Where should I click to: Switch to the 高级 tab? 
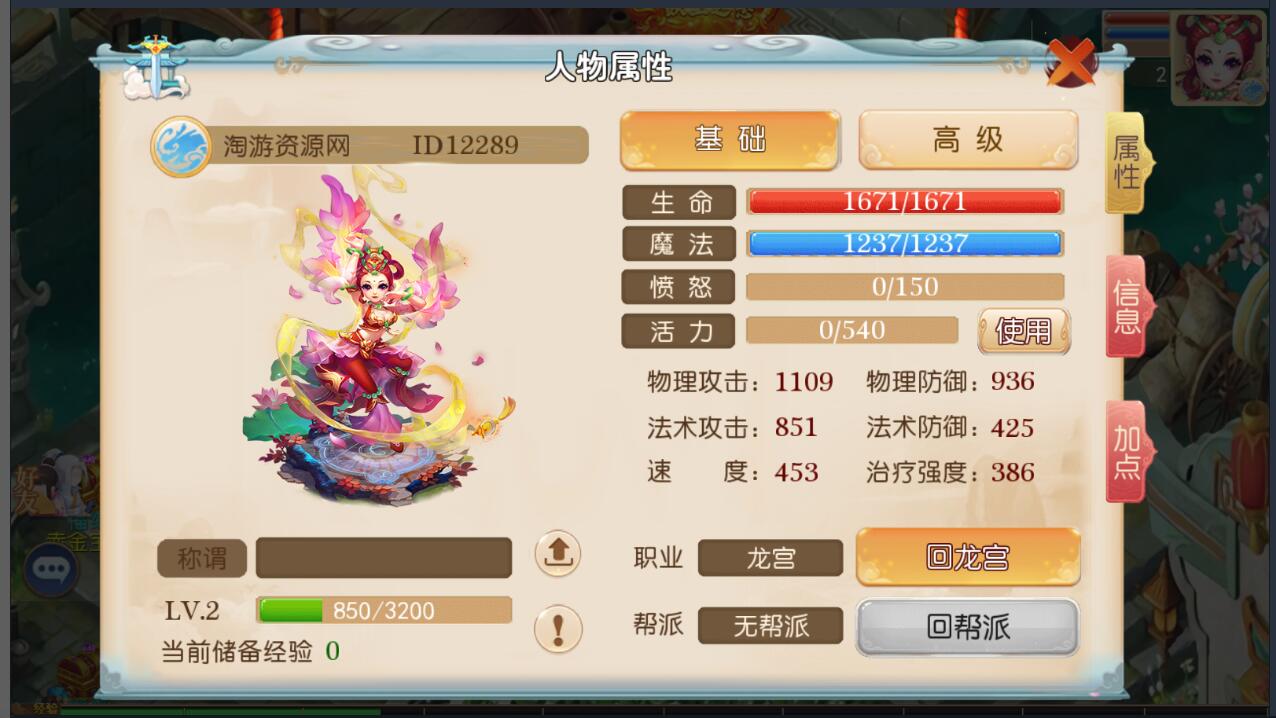[x=968, y=139]
